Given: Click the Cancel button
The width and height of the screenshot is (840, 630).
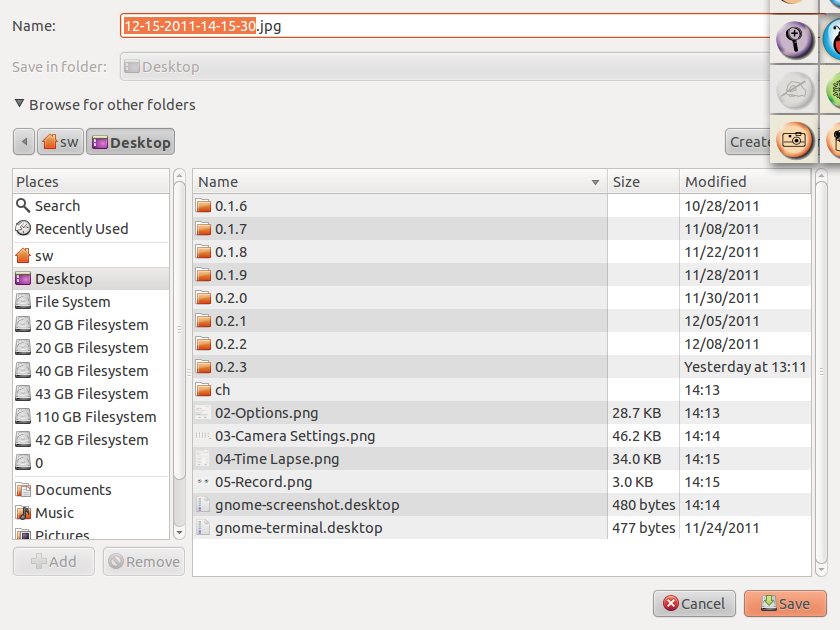Looking at the screenshot, I should tap(694, 604).
